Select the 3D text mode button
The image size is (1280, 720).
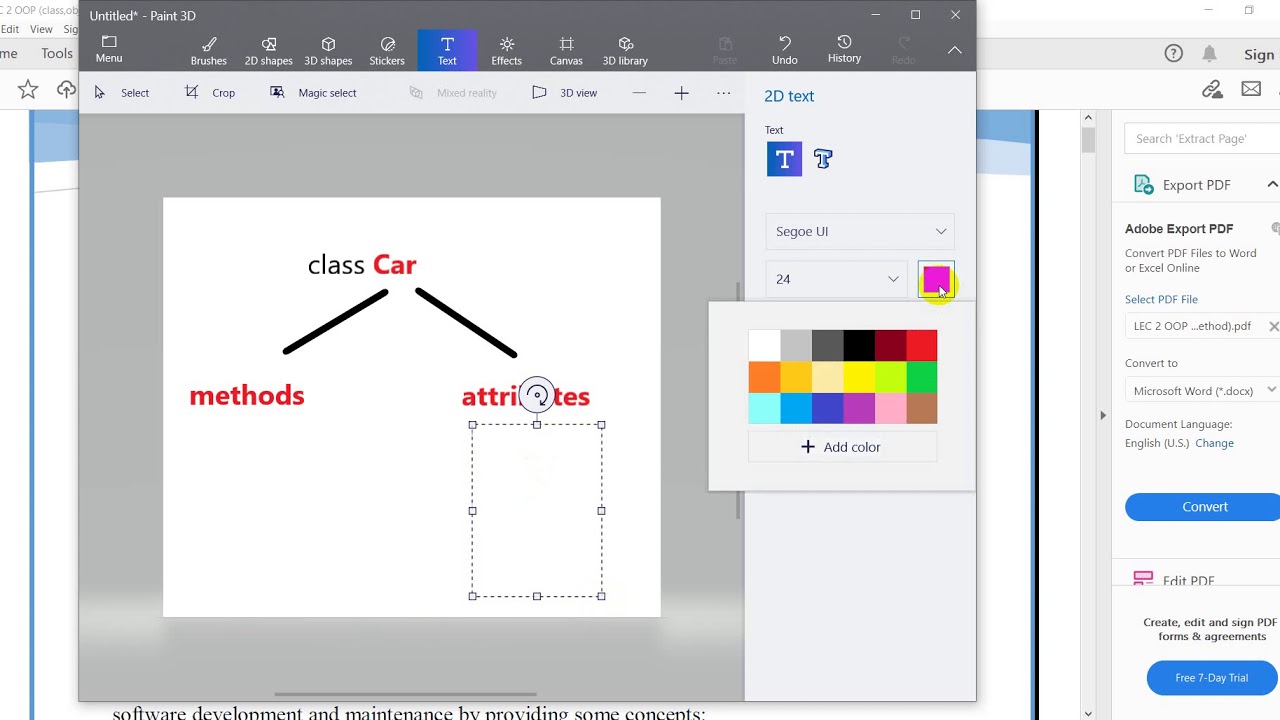(x=823, y=159)
